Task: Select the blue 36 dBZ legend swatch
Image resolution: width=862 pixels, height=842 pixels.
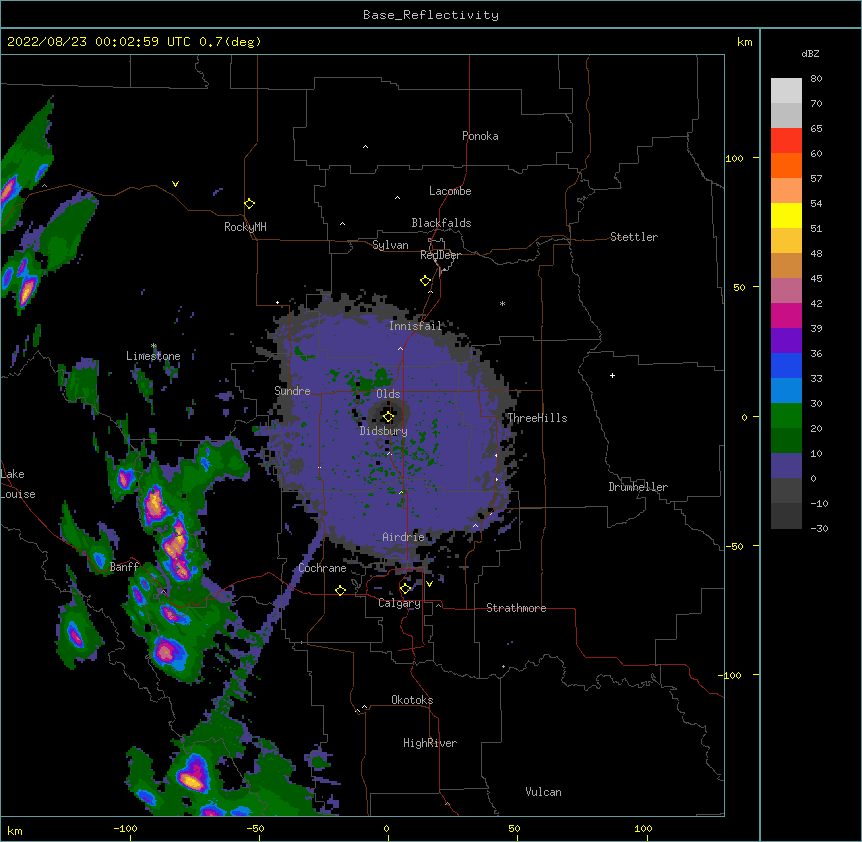Action: 786,365
